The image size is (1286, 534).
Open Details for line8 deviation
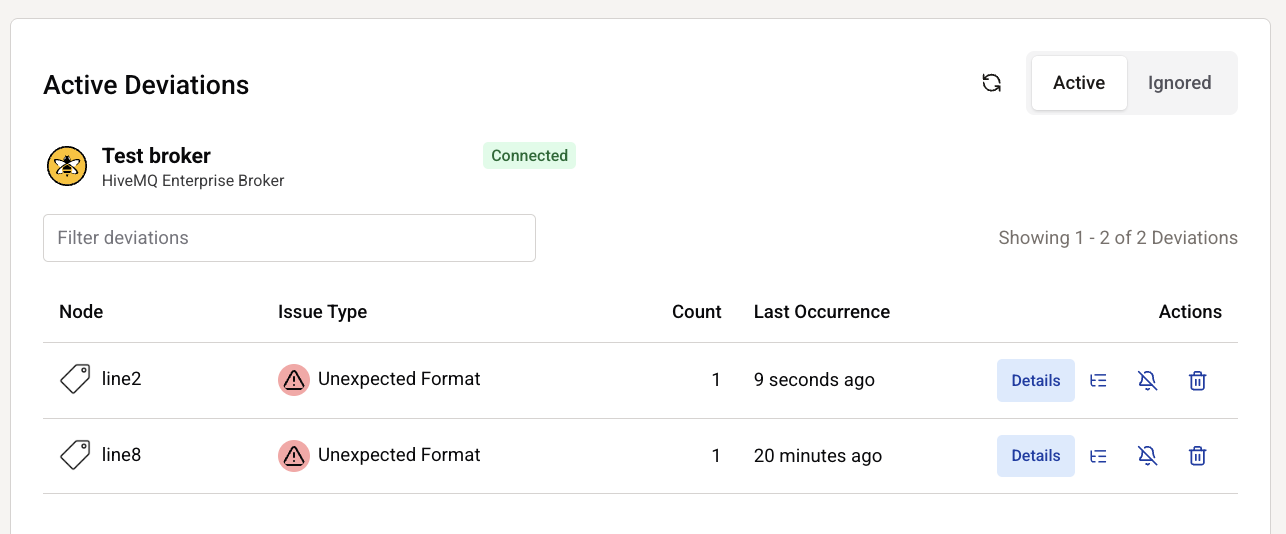(1035, 456)
